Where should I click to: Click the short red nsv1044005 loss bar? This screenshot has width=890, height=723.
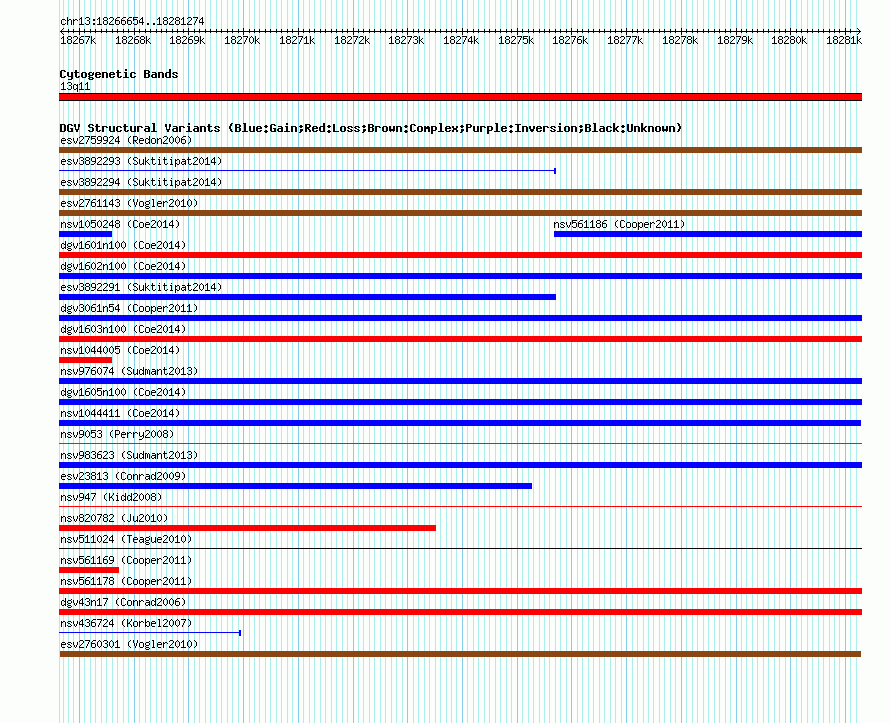pos(86,360)
